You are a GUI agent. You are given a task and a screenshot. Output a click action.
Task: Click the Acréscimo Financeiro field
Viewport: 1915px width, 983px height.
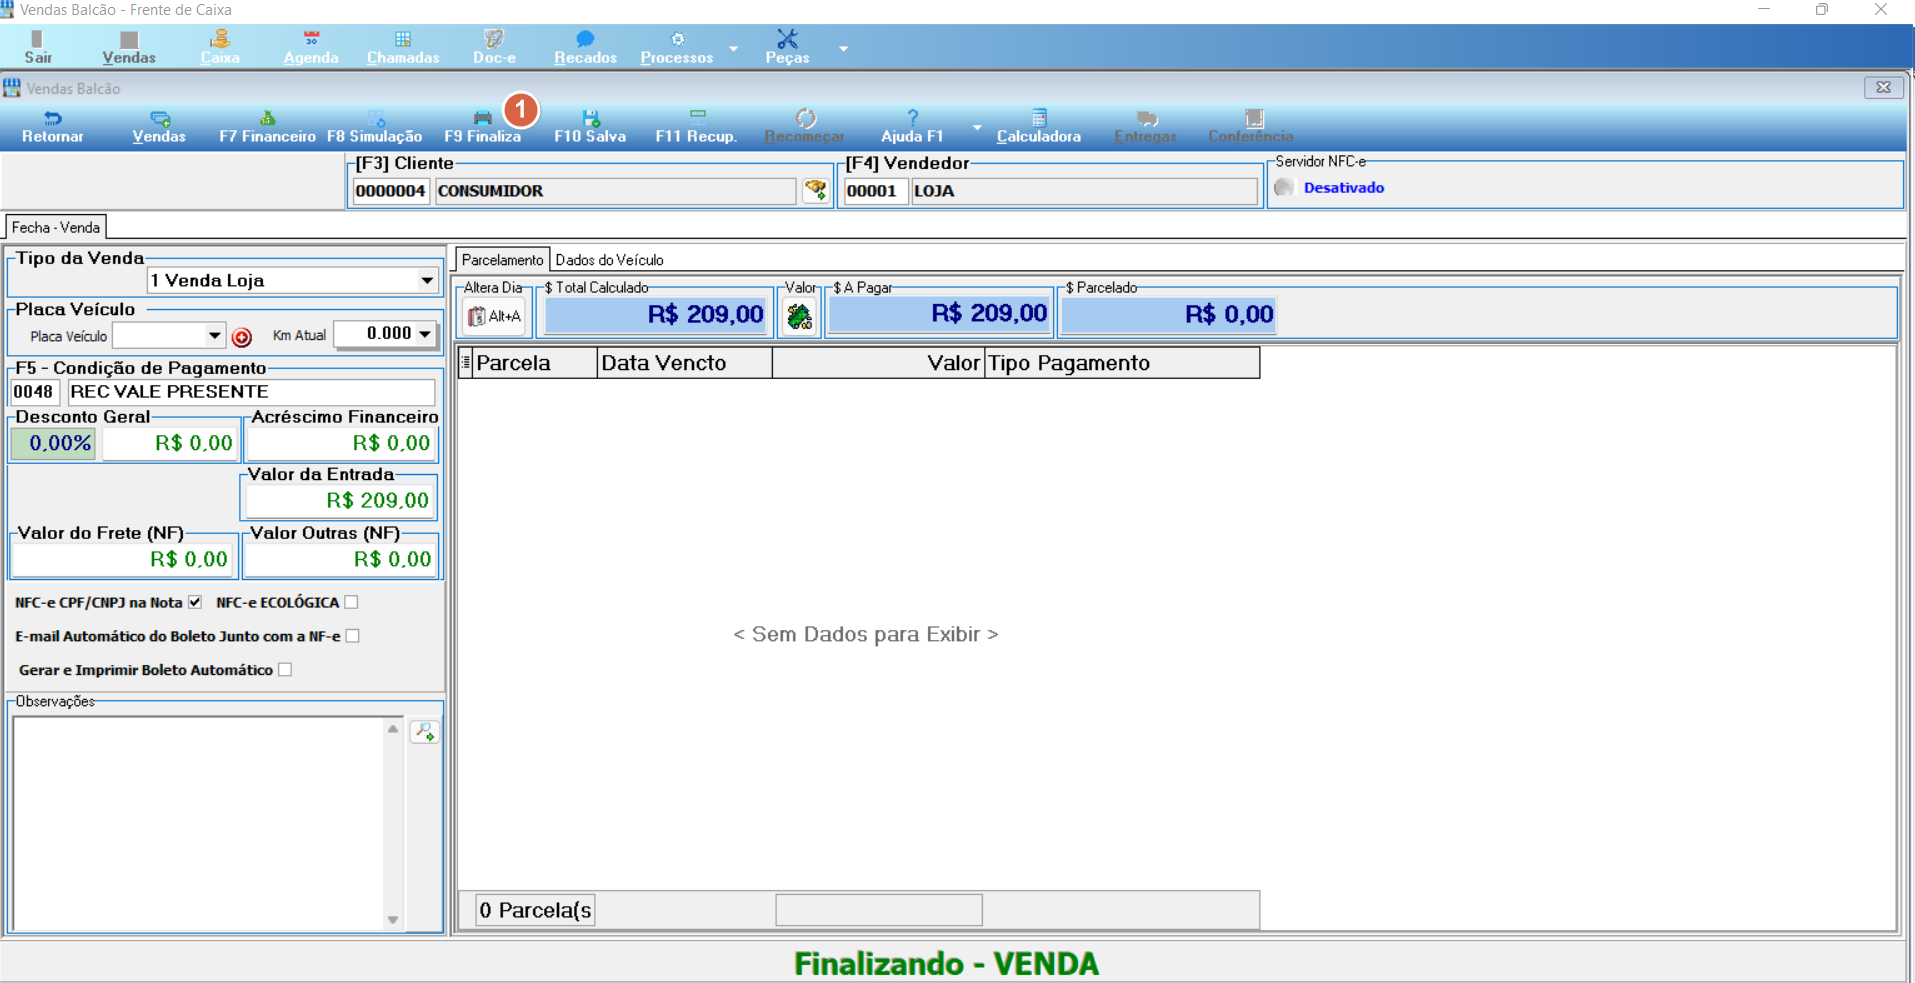[341, 443]
